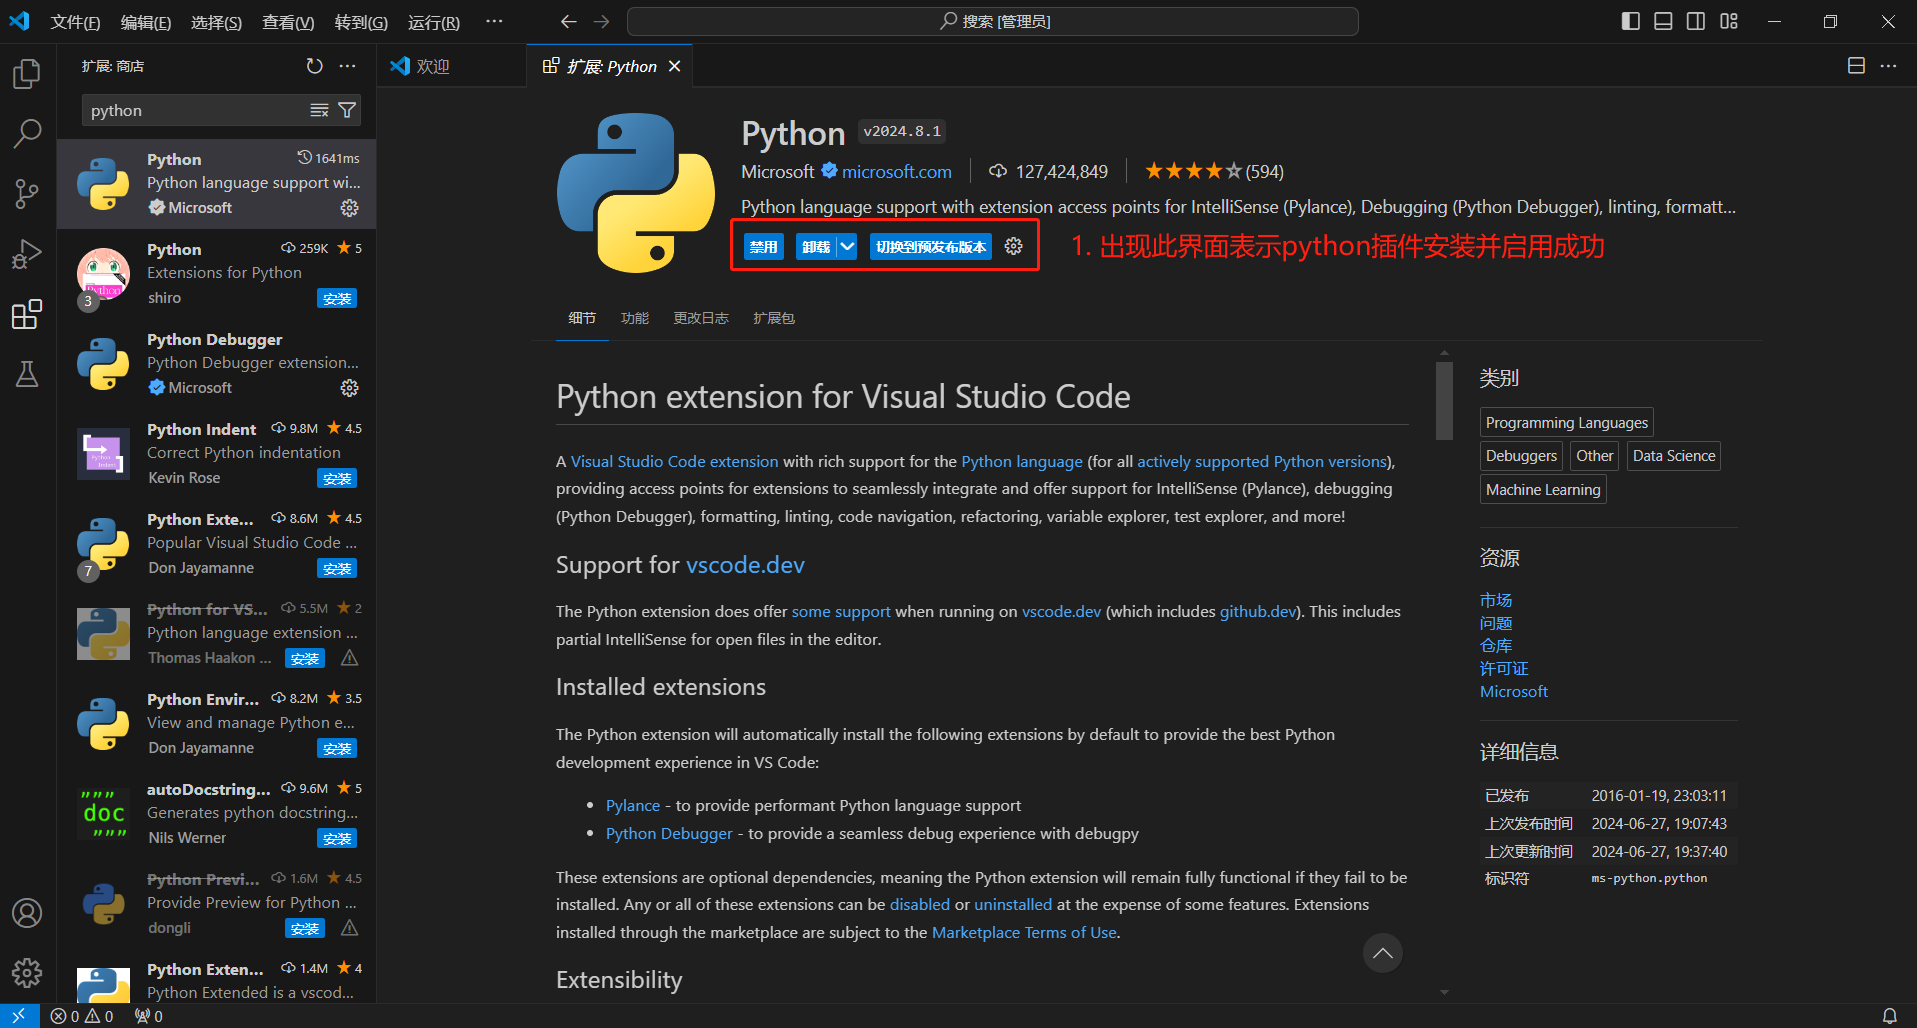Screen dimensions: 1917x1028
Task: Install the autoDocstring extension
Action: [x=337, y=839]
